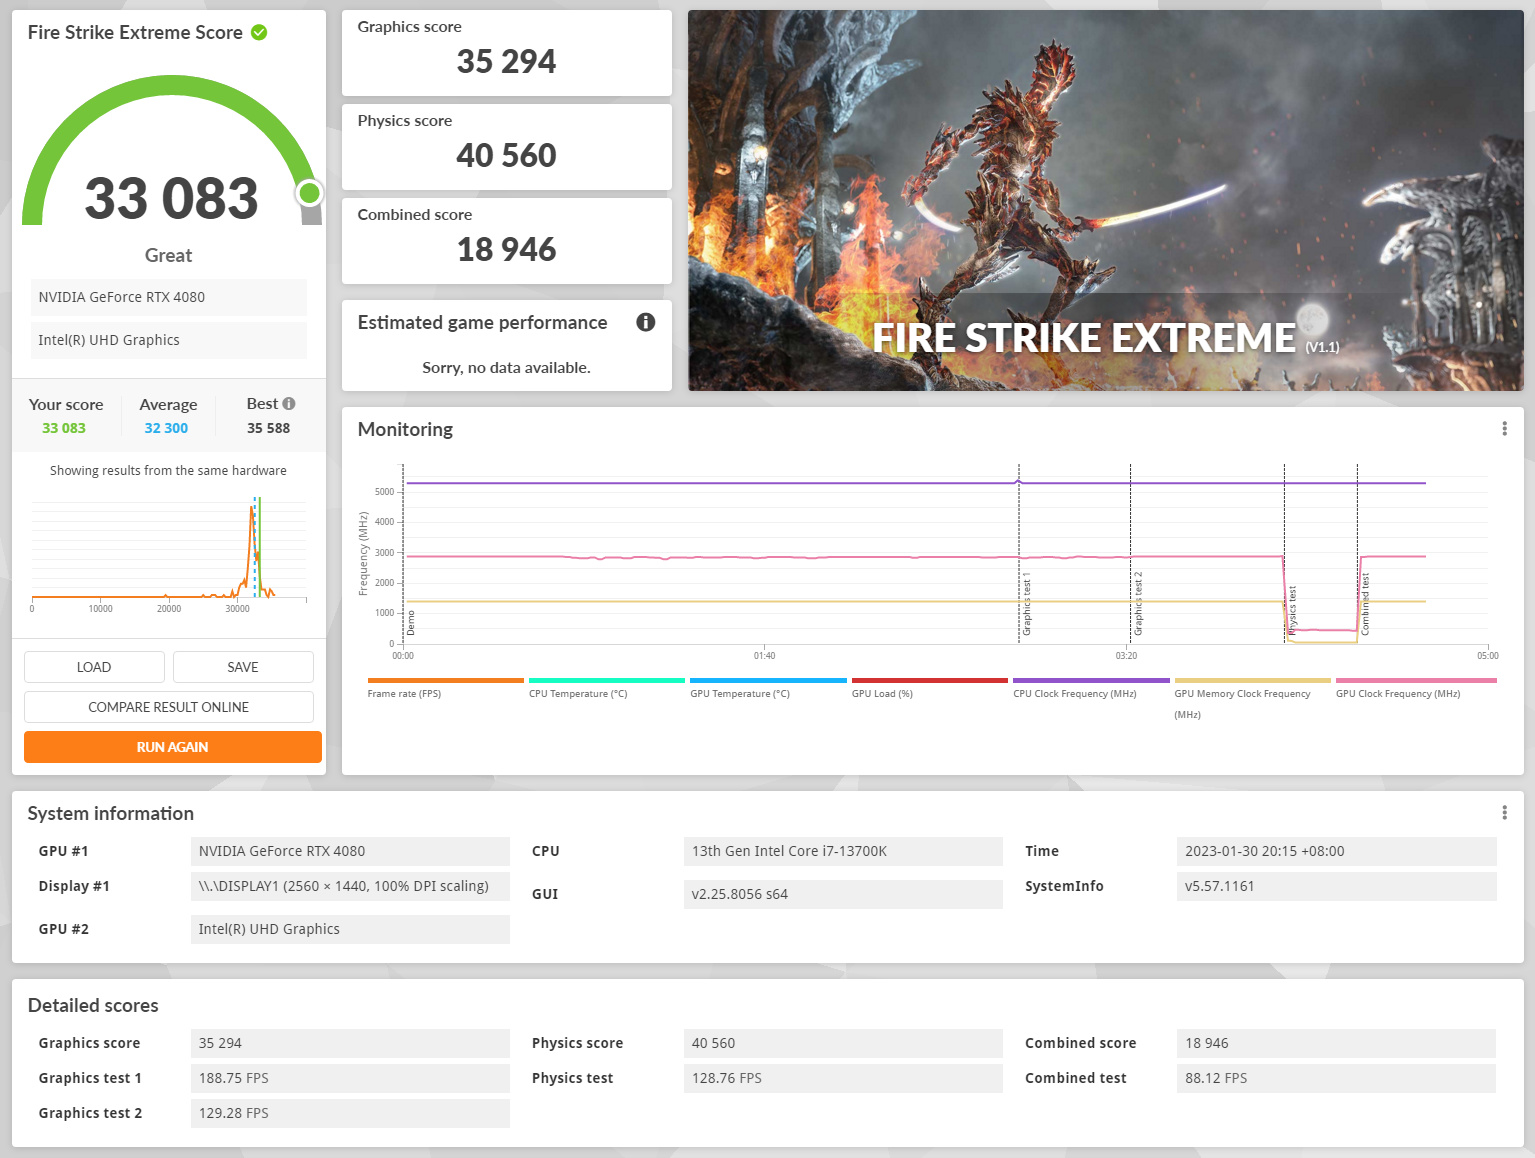1535x1158 pixels.
Task: Toggle the CPU Clock Frequency (MHz) legend swatch
Action: click(x=1091, y=680)
